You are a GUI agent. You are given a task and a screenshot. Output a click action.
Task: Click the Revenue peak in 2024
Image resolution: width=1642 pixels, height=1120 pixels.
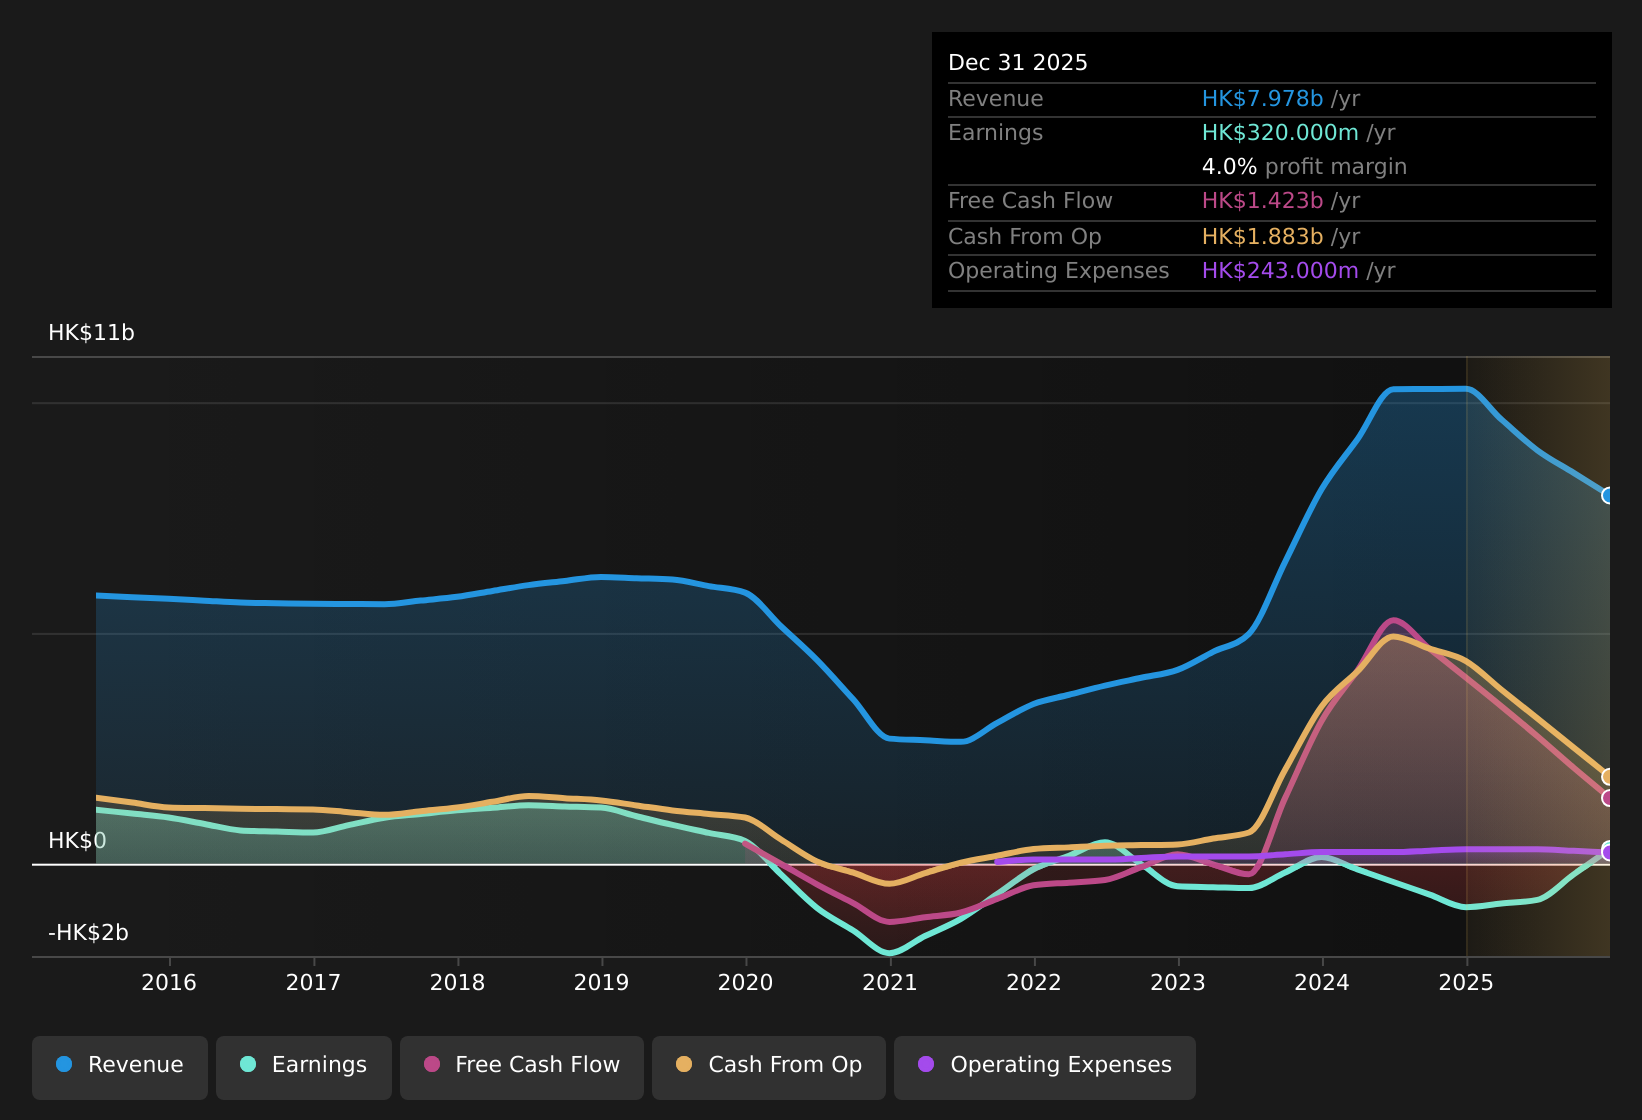[x=1420, y=390]
